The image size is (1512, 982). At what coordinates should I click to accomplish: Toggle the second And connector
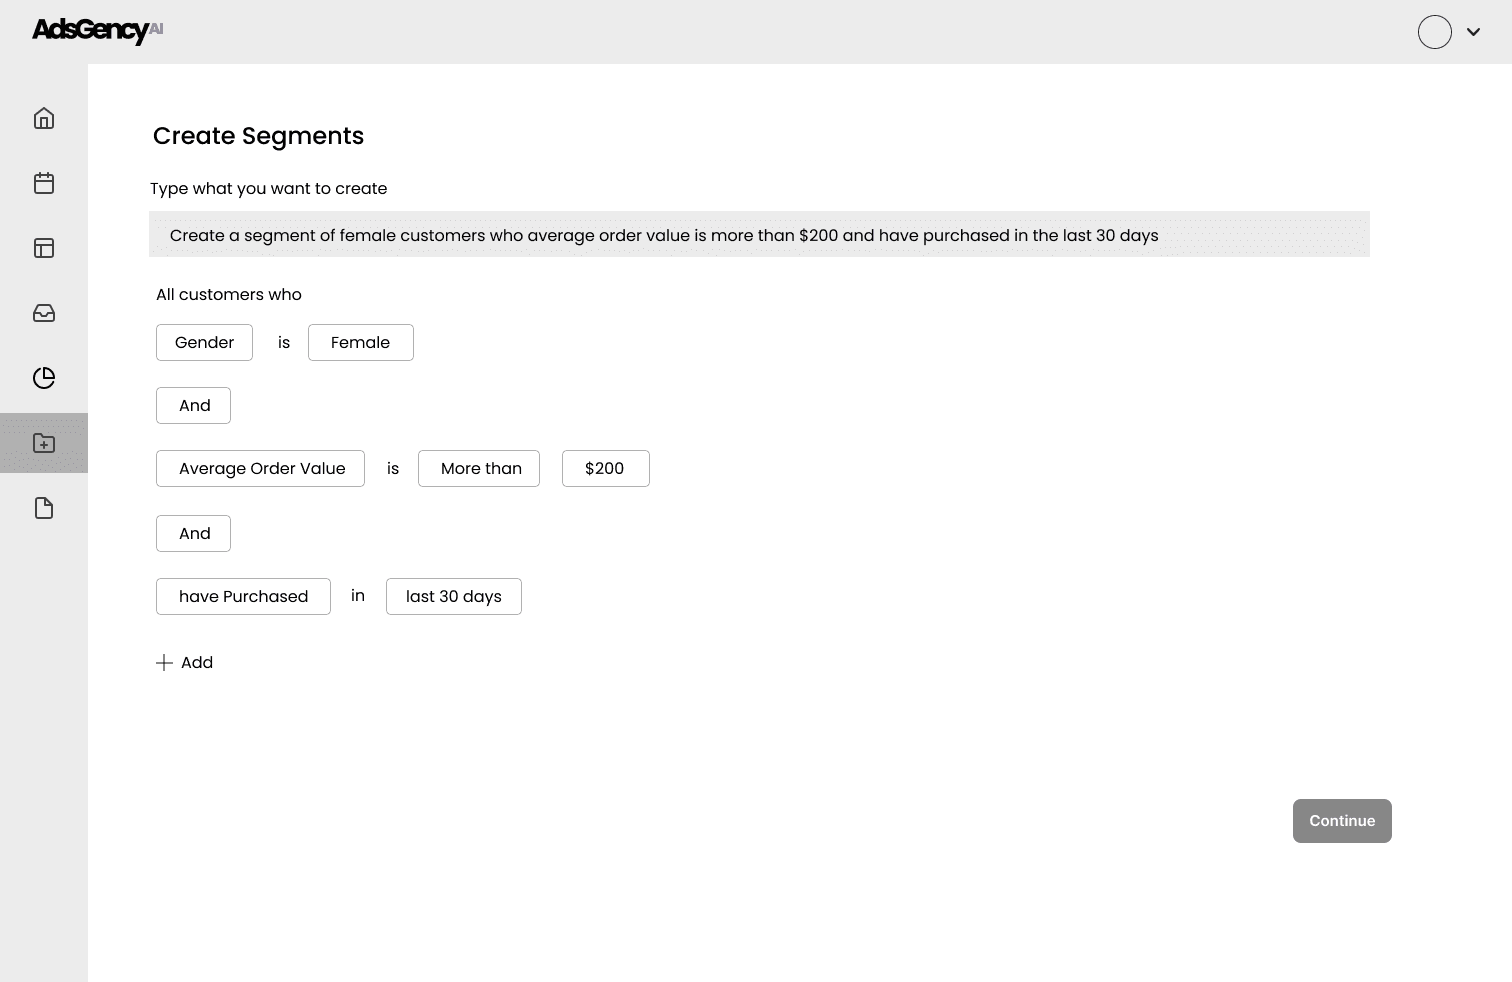click(193, 533)
